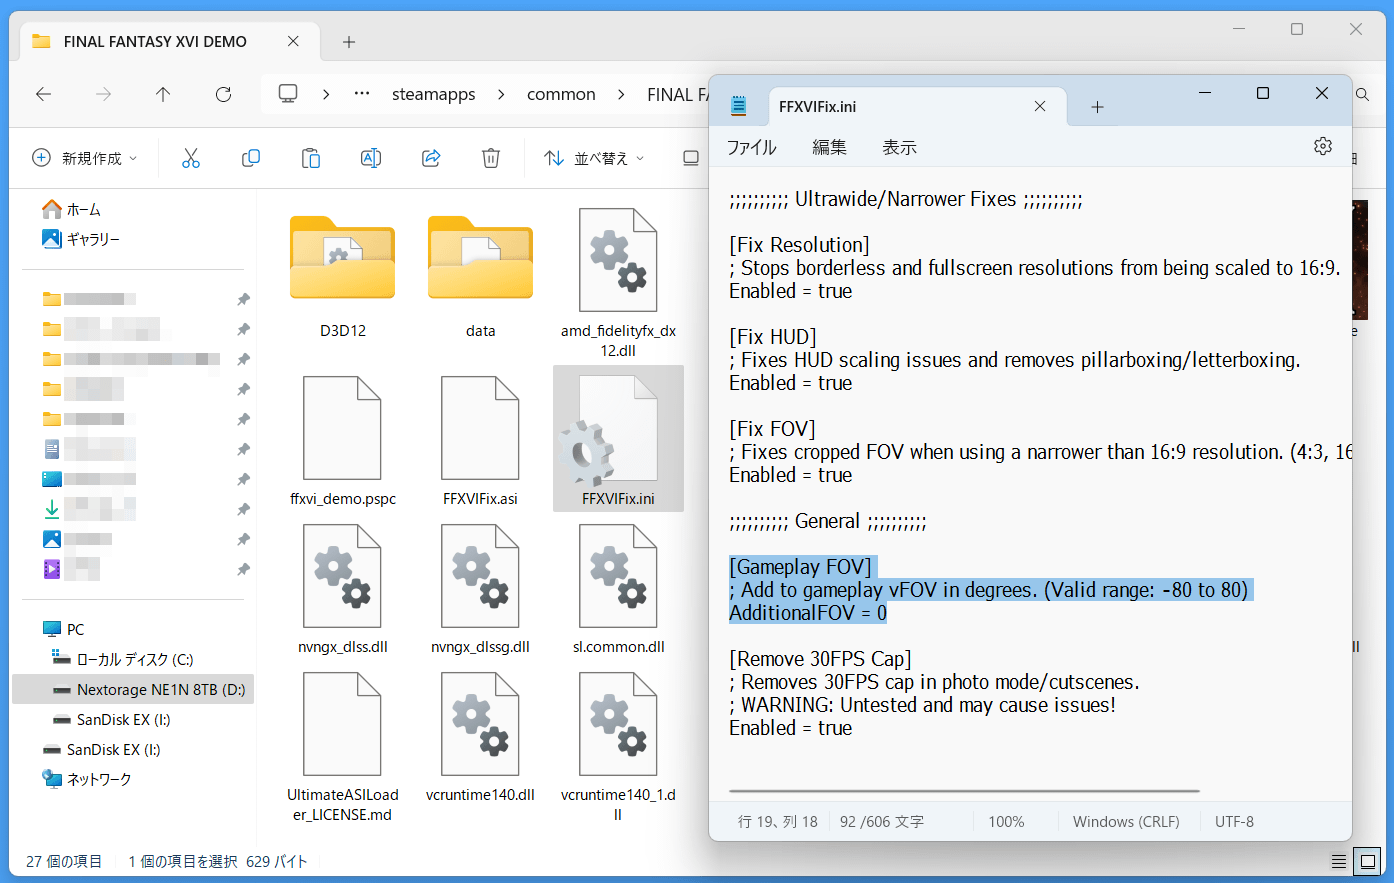
Task: Select vcruntime140.dll file
Action: pos(481,736)
